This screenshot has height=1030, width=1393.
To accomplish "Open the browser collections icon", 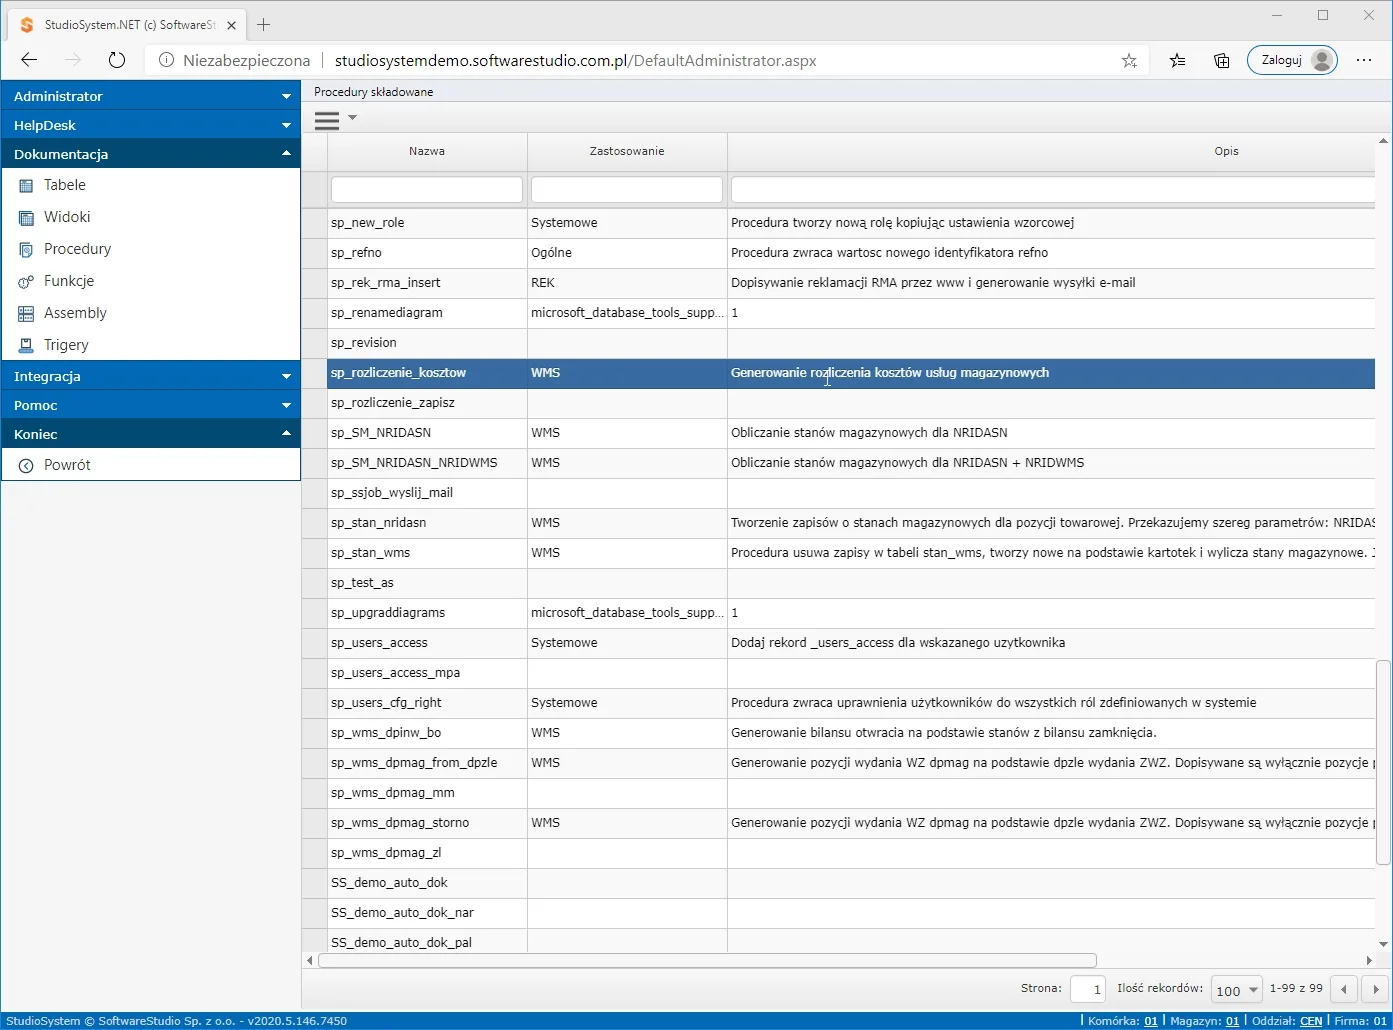I will [x=1222, y=60].
